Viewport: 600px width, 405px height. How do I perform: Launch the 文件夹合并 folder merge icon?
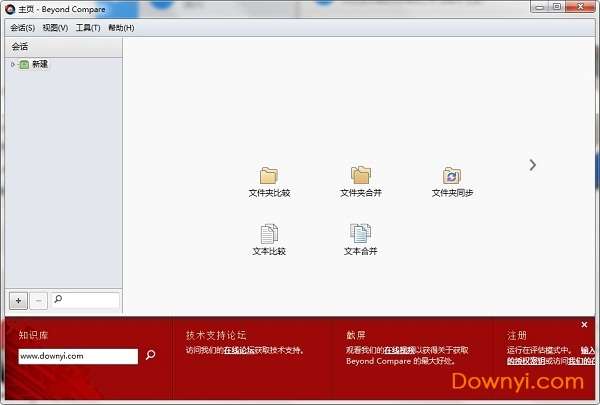pos(360,176)
